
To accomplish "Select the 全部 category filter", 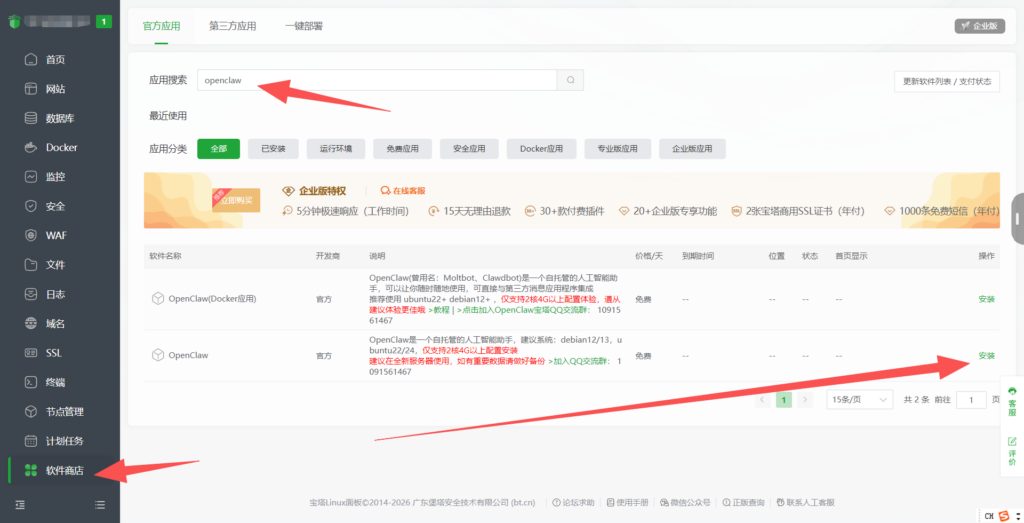I will (x=219, y=149).
